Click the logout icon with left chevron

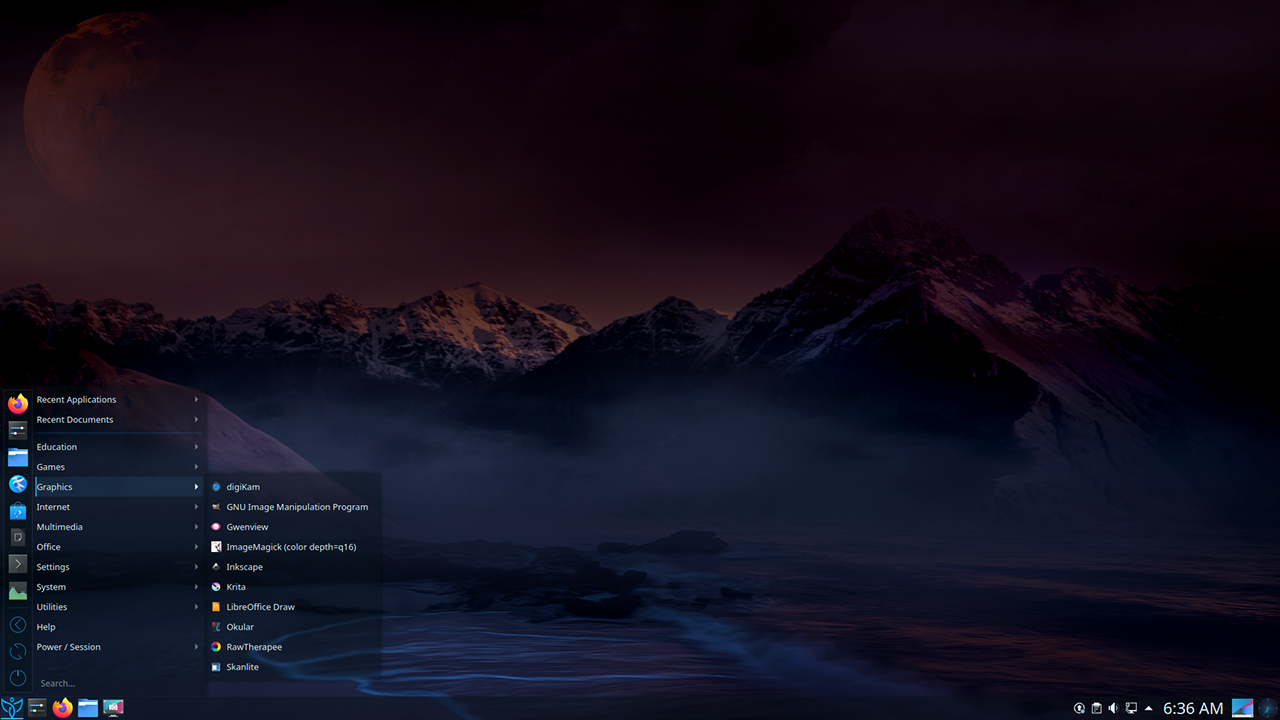17,625
